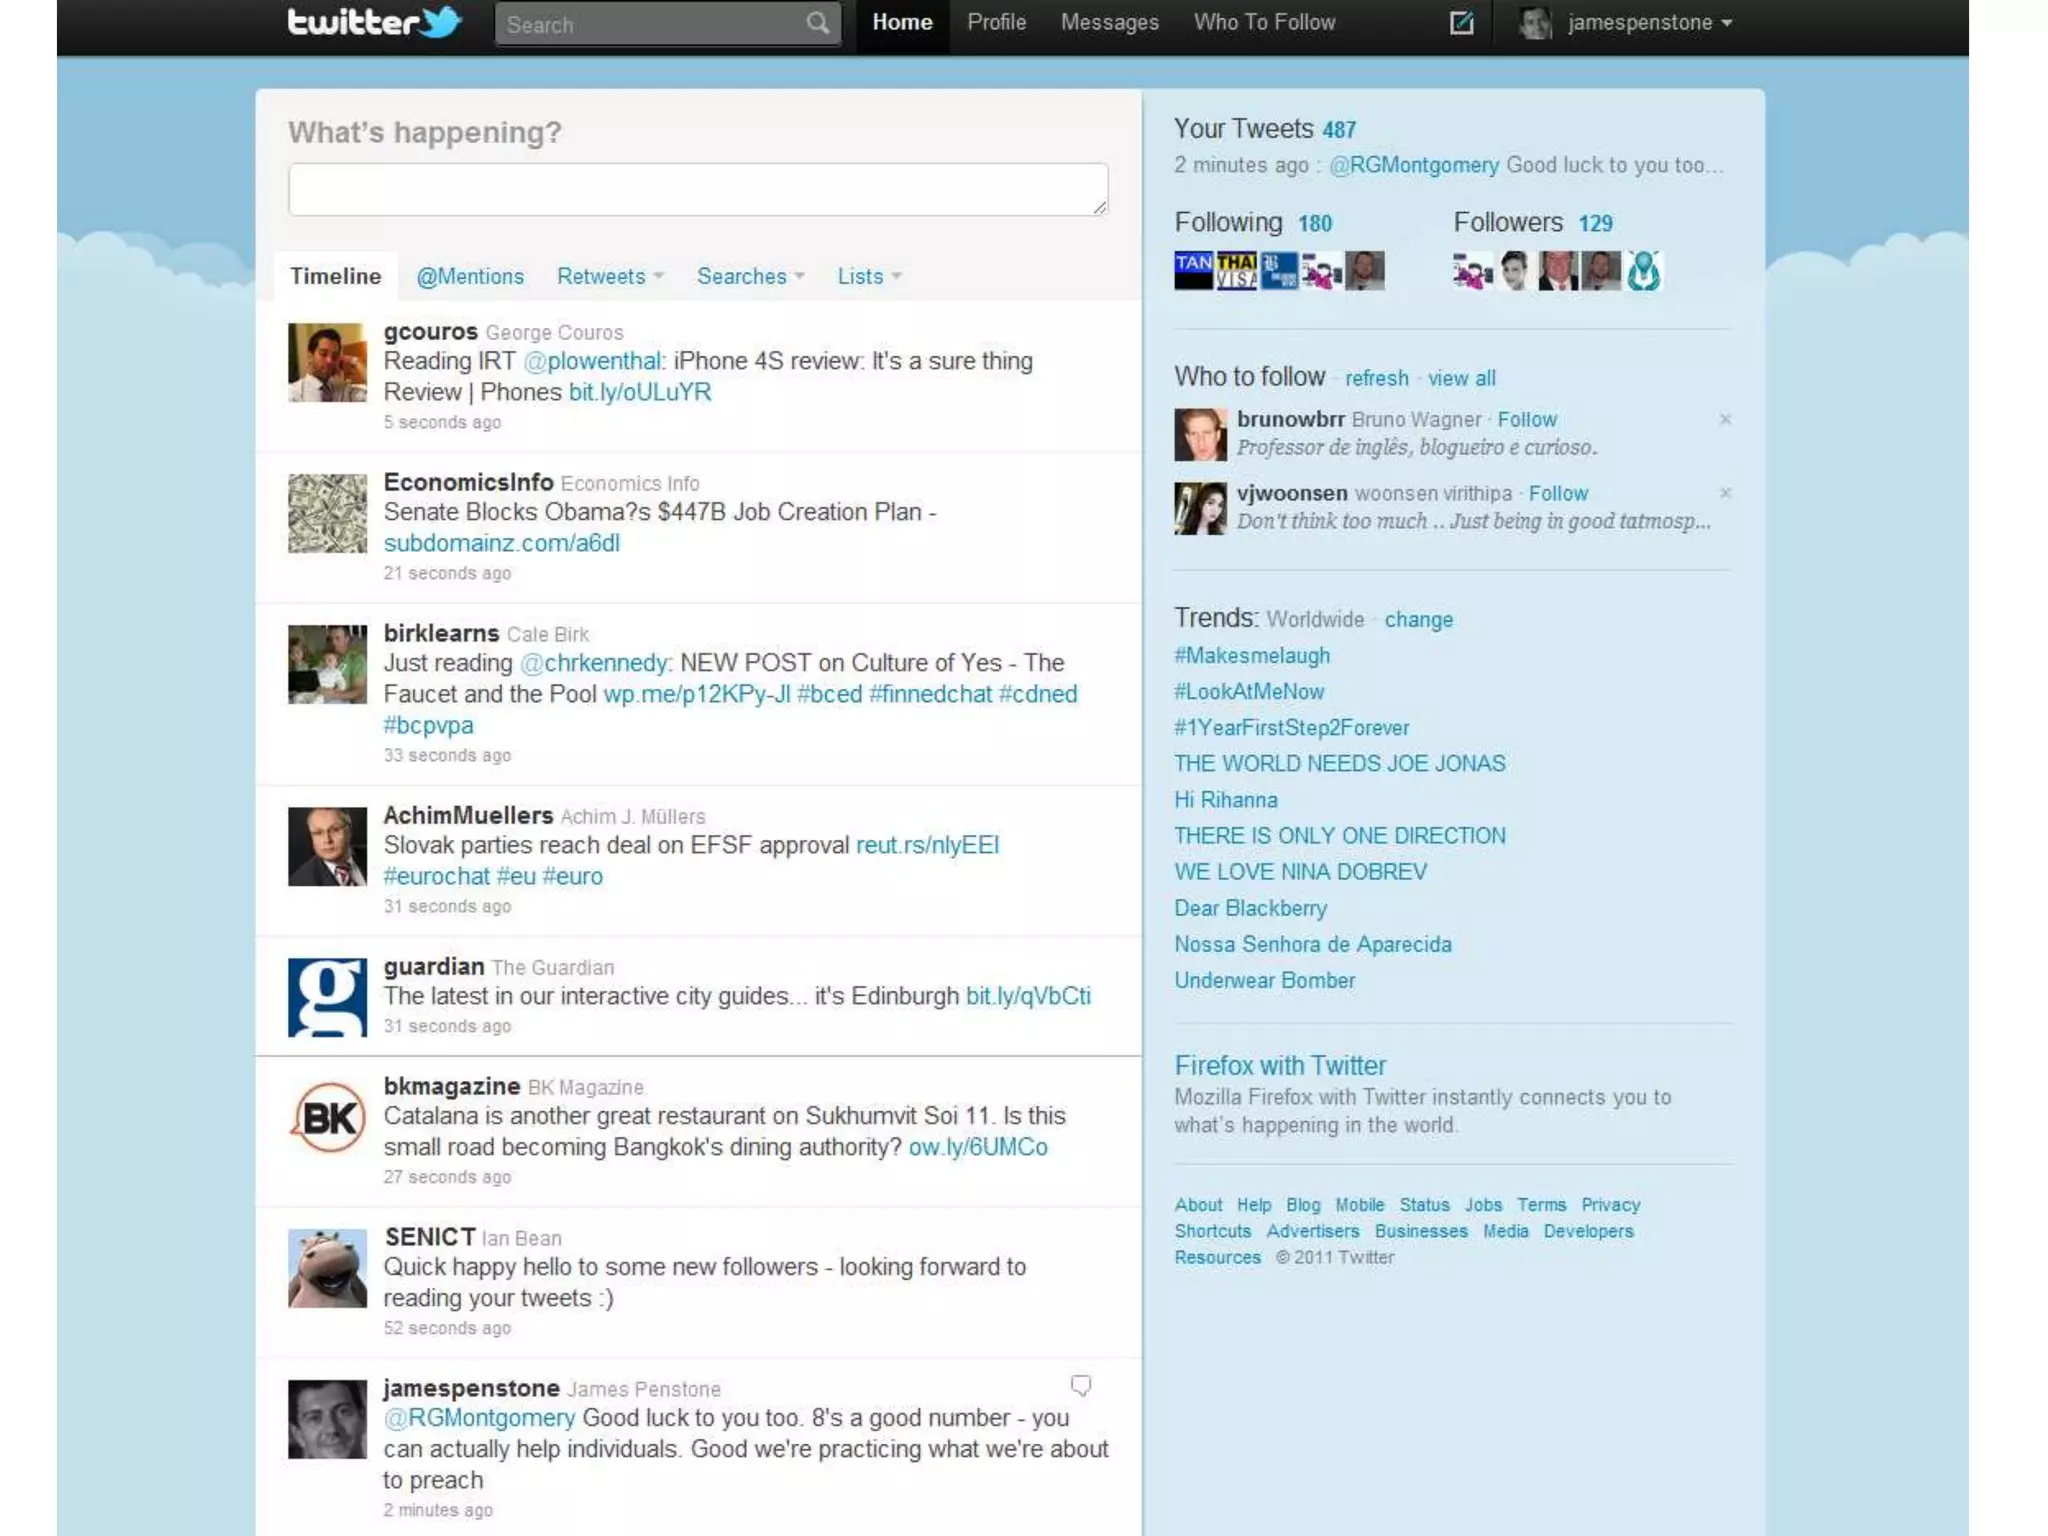Click The Guardian's avatar logo
This screenshot has width=2048, height=1536.
point(327,997)
